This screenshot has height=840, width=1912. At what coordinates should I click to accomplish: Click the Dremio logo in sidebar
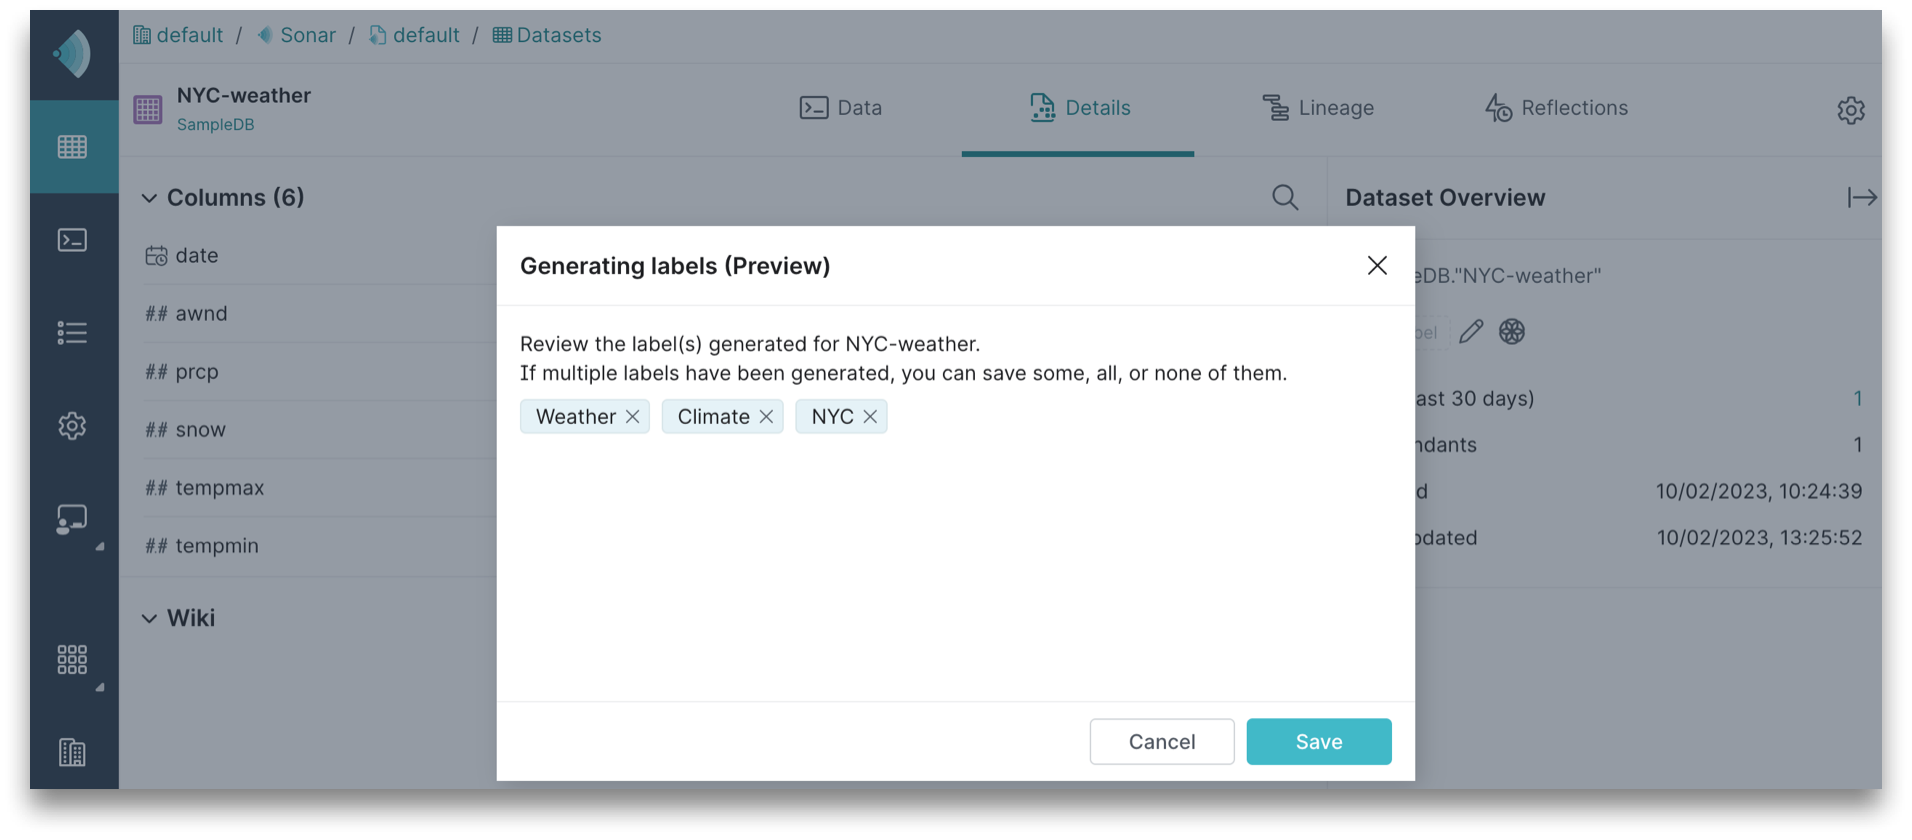(x=73, y=54)
